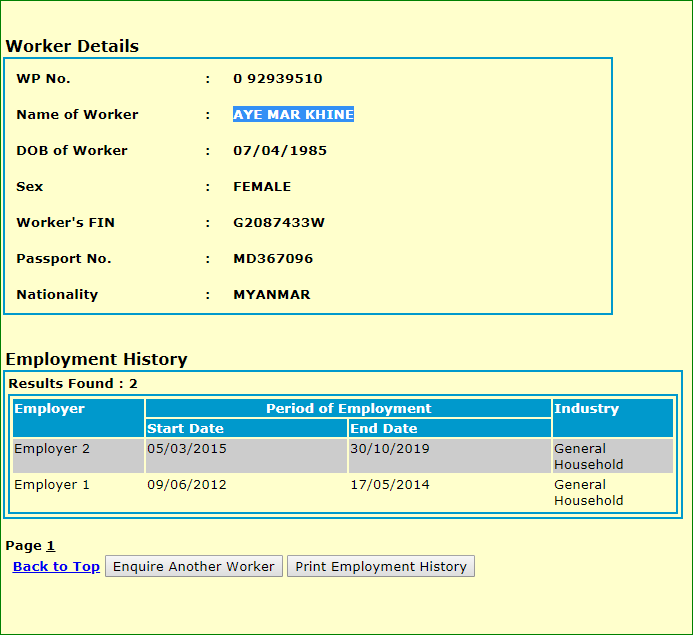The height and width of the screenshot is (635, 693).
Task: Click the passport number MD367096
Action: coord(272,259)
